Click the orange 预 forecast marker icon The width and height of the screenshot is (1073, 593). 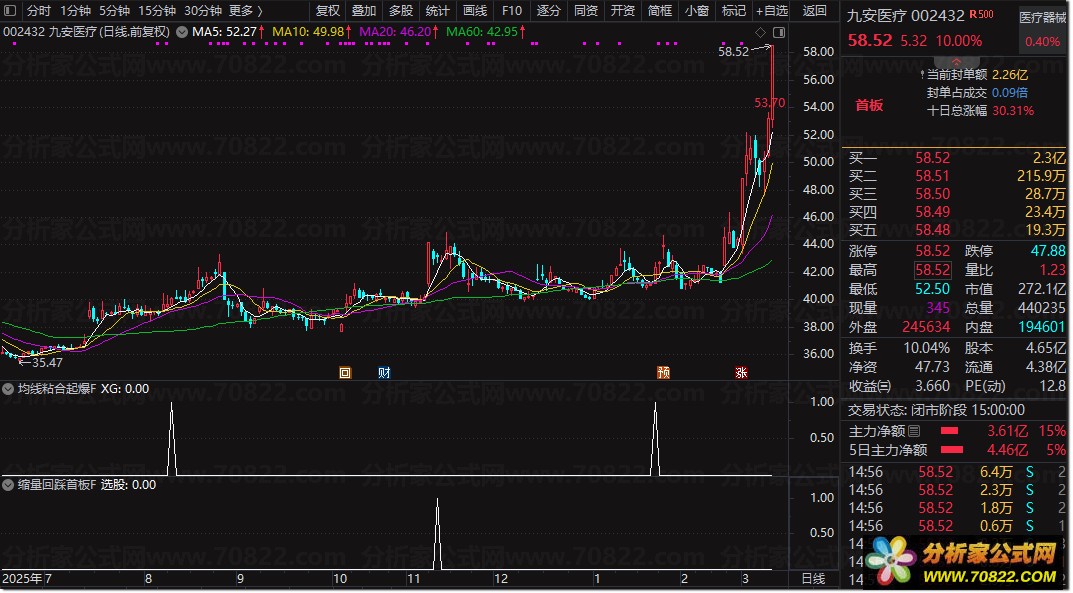[x=663, y=372]
